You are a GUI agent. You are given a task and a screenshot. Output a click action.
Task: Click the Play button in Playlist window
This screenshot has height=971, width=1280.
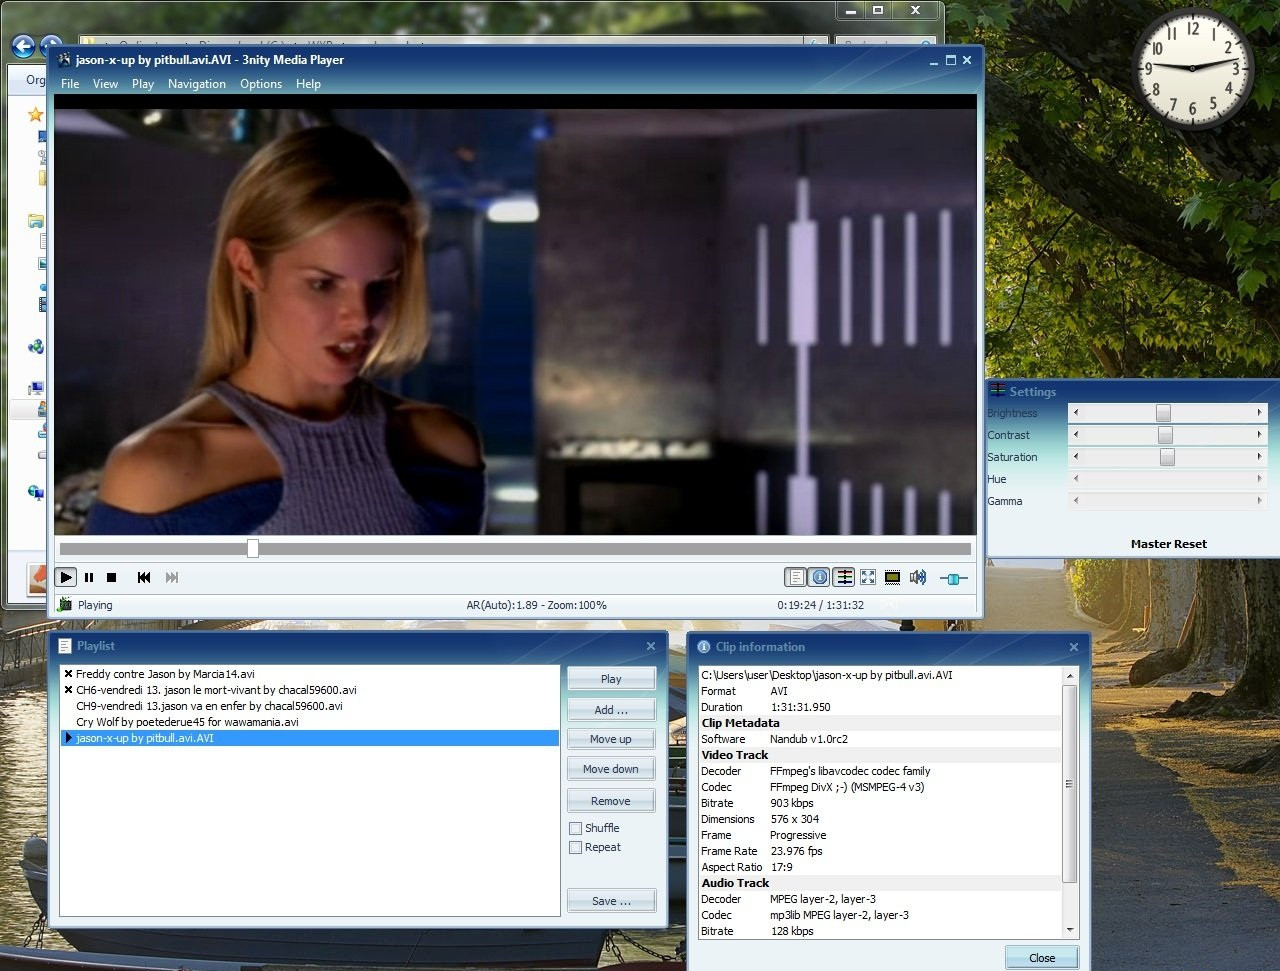(611, 678)
